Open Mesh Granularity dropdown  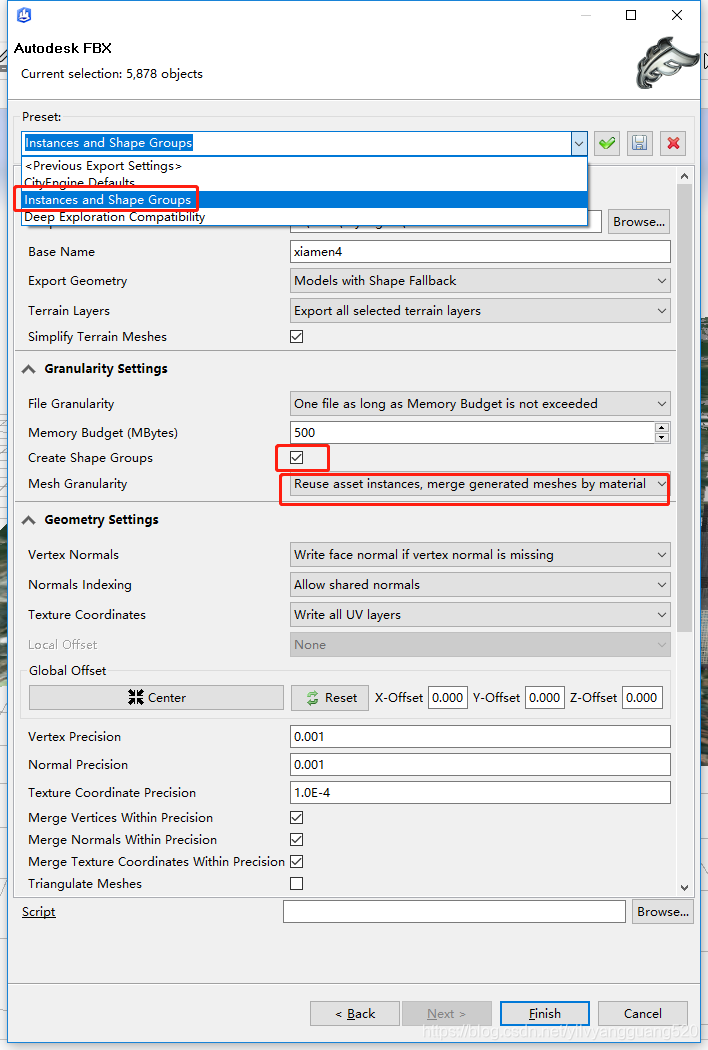[x=480, y=484]
